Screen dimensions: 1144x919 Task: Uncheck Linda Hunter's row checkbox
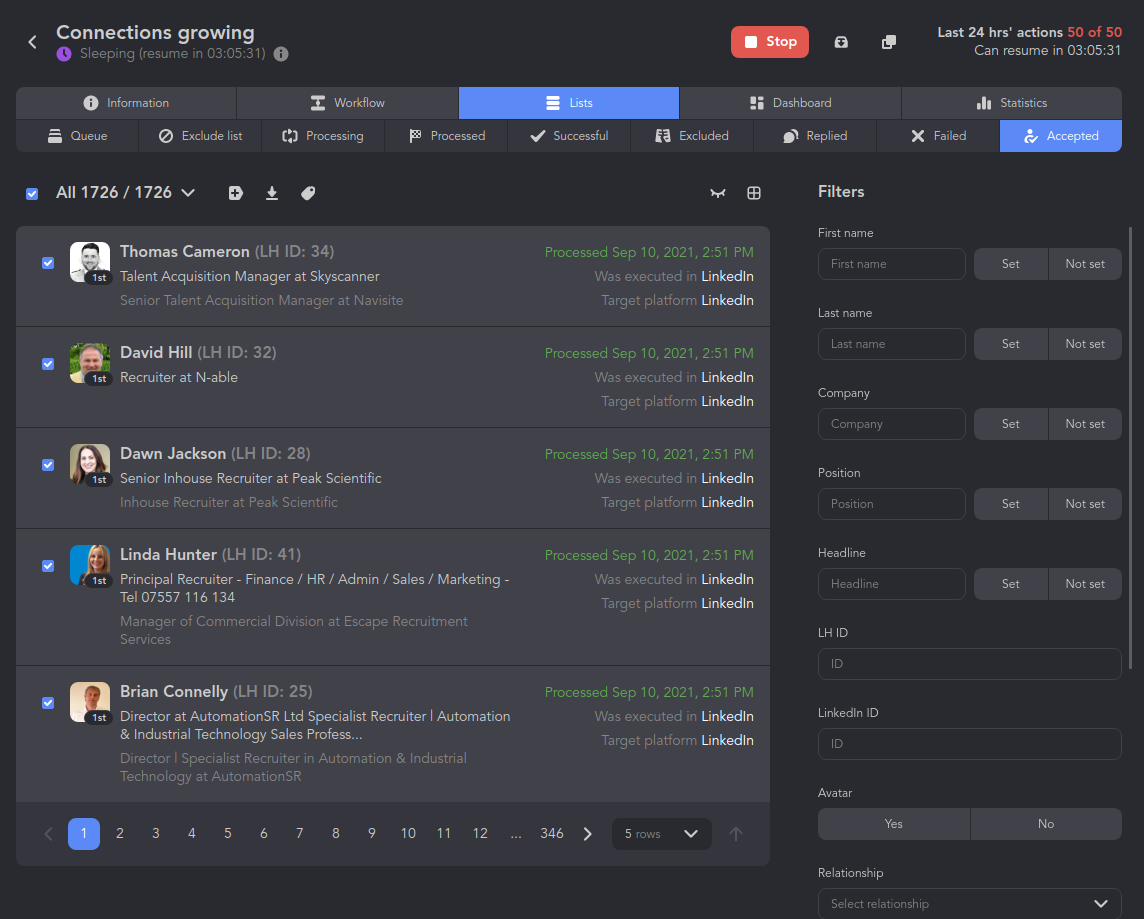coord(47,565)
